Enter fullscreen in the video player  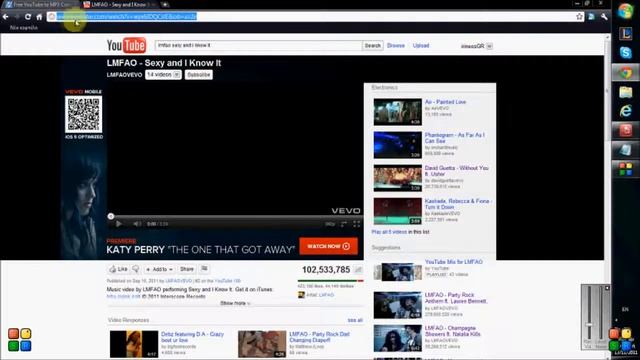point(356,224)
